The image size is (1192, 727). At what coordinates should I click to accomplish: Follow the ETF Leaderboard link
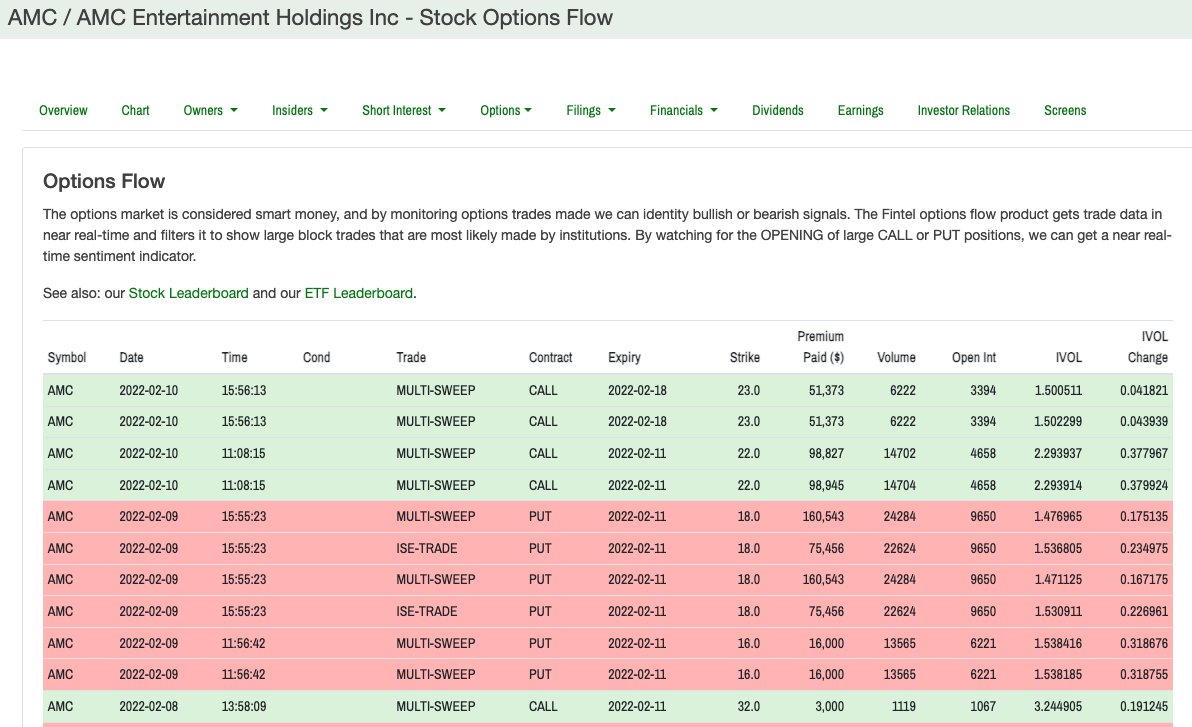[359, 294]
